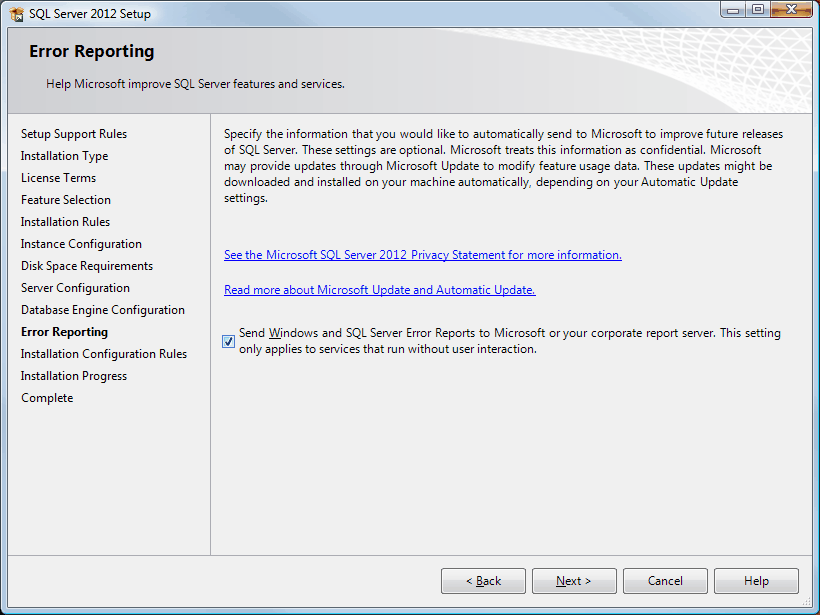Select the Installation Configuration Rules step

click(104, 354)
